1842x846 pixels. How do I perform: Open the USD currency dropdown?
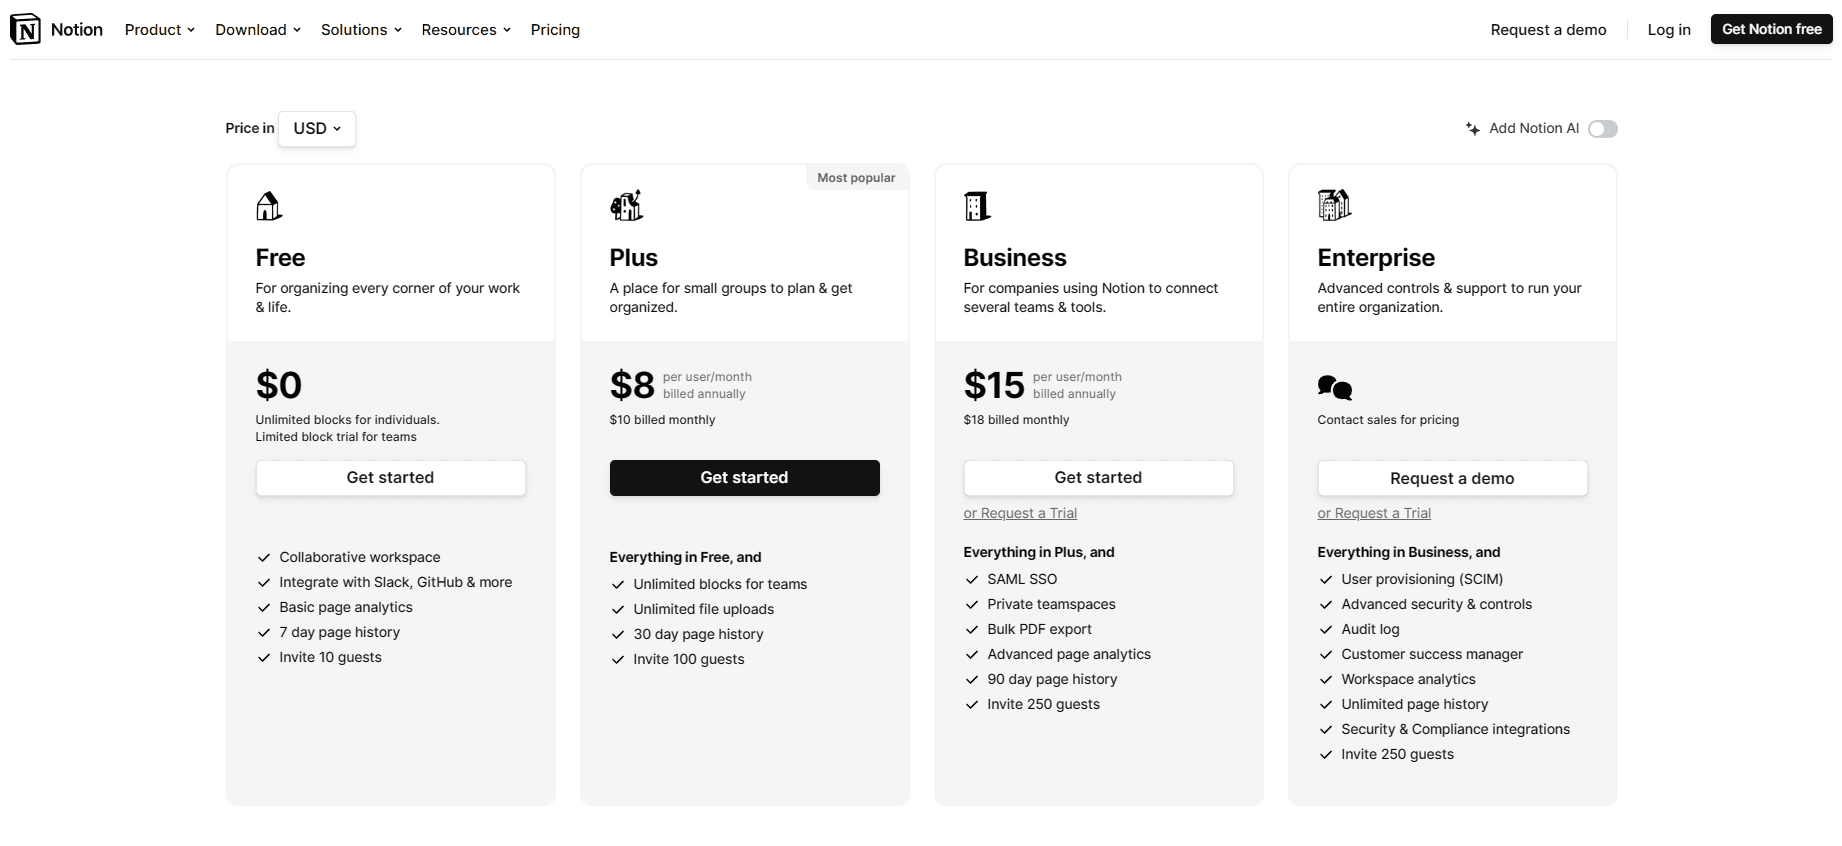tap(317, 129)
